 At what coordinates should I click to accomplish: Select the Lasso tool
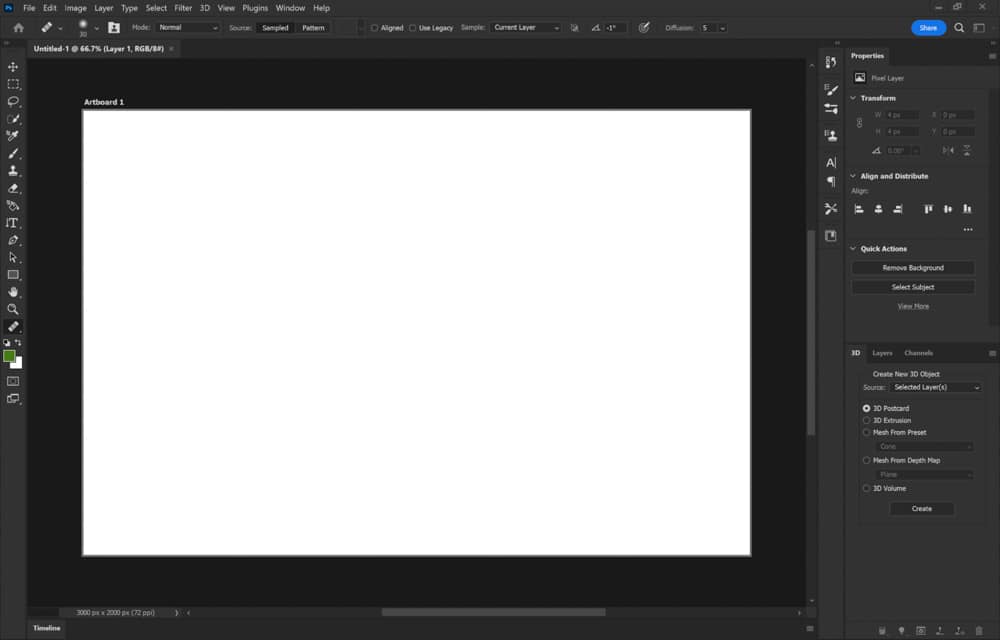13,101
